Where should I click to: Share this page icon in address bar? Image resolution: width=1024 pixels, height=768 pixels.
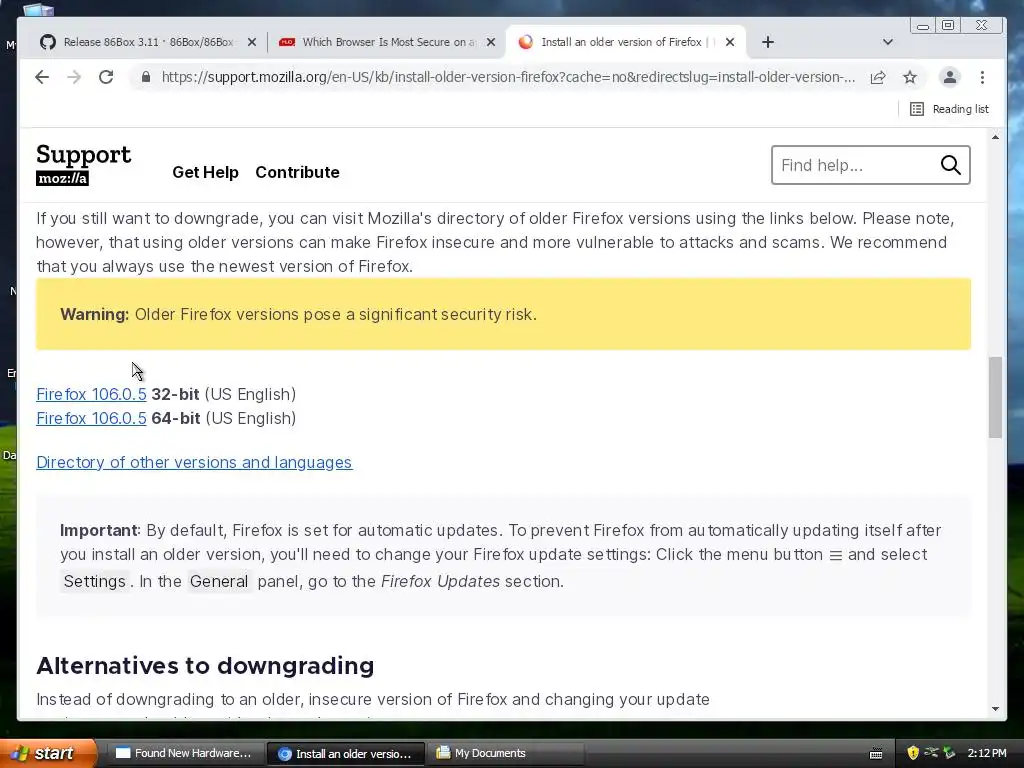tap(878, 77)
